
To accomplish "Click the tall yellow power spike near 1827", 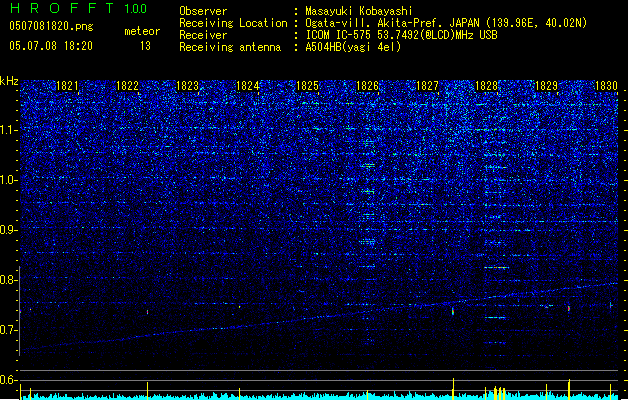I will pyautogui.click(x=453, y=388).
